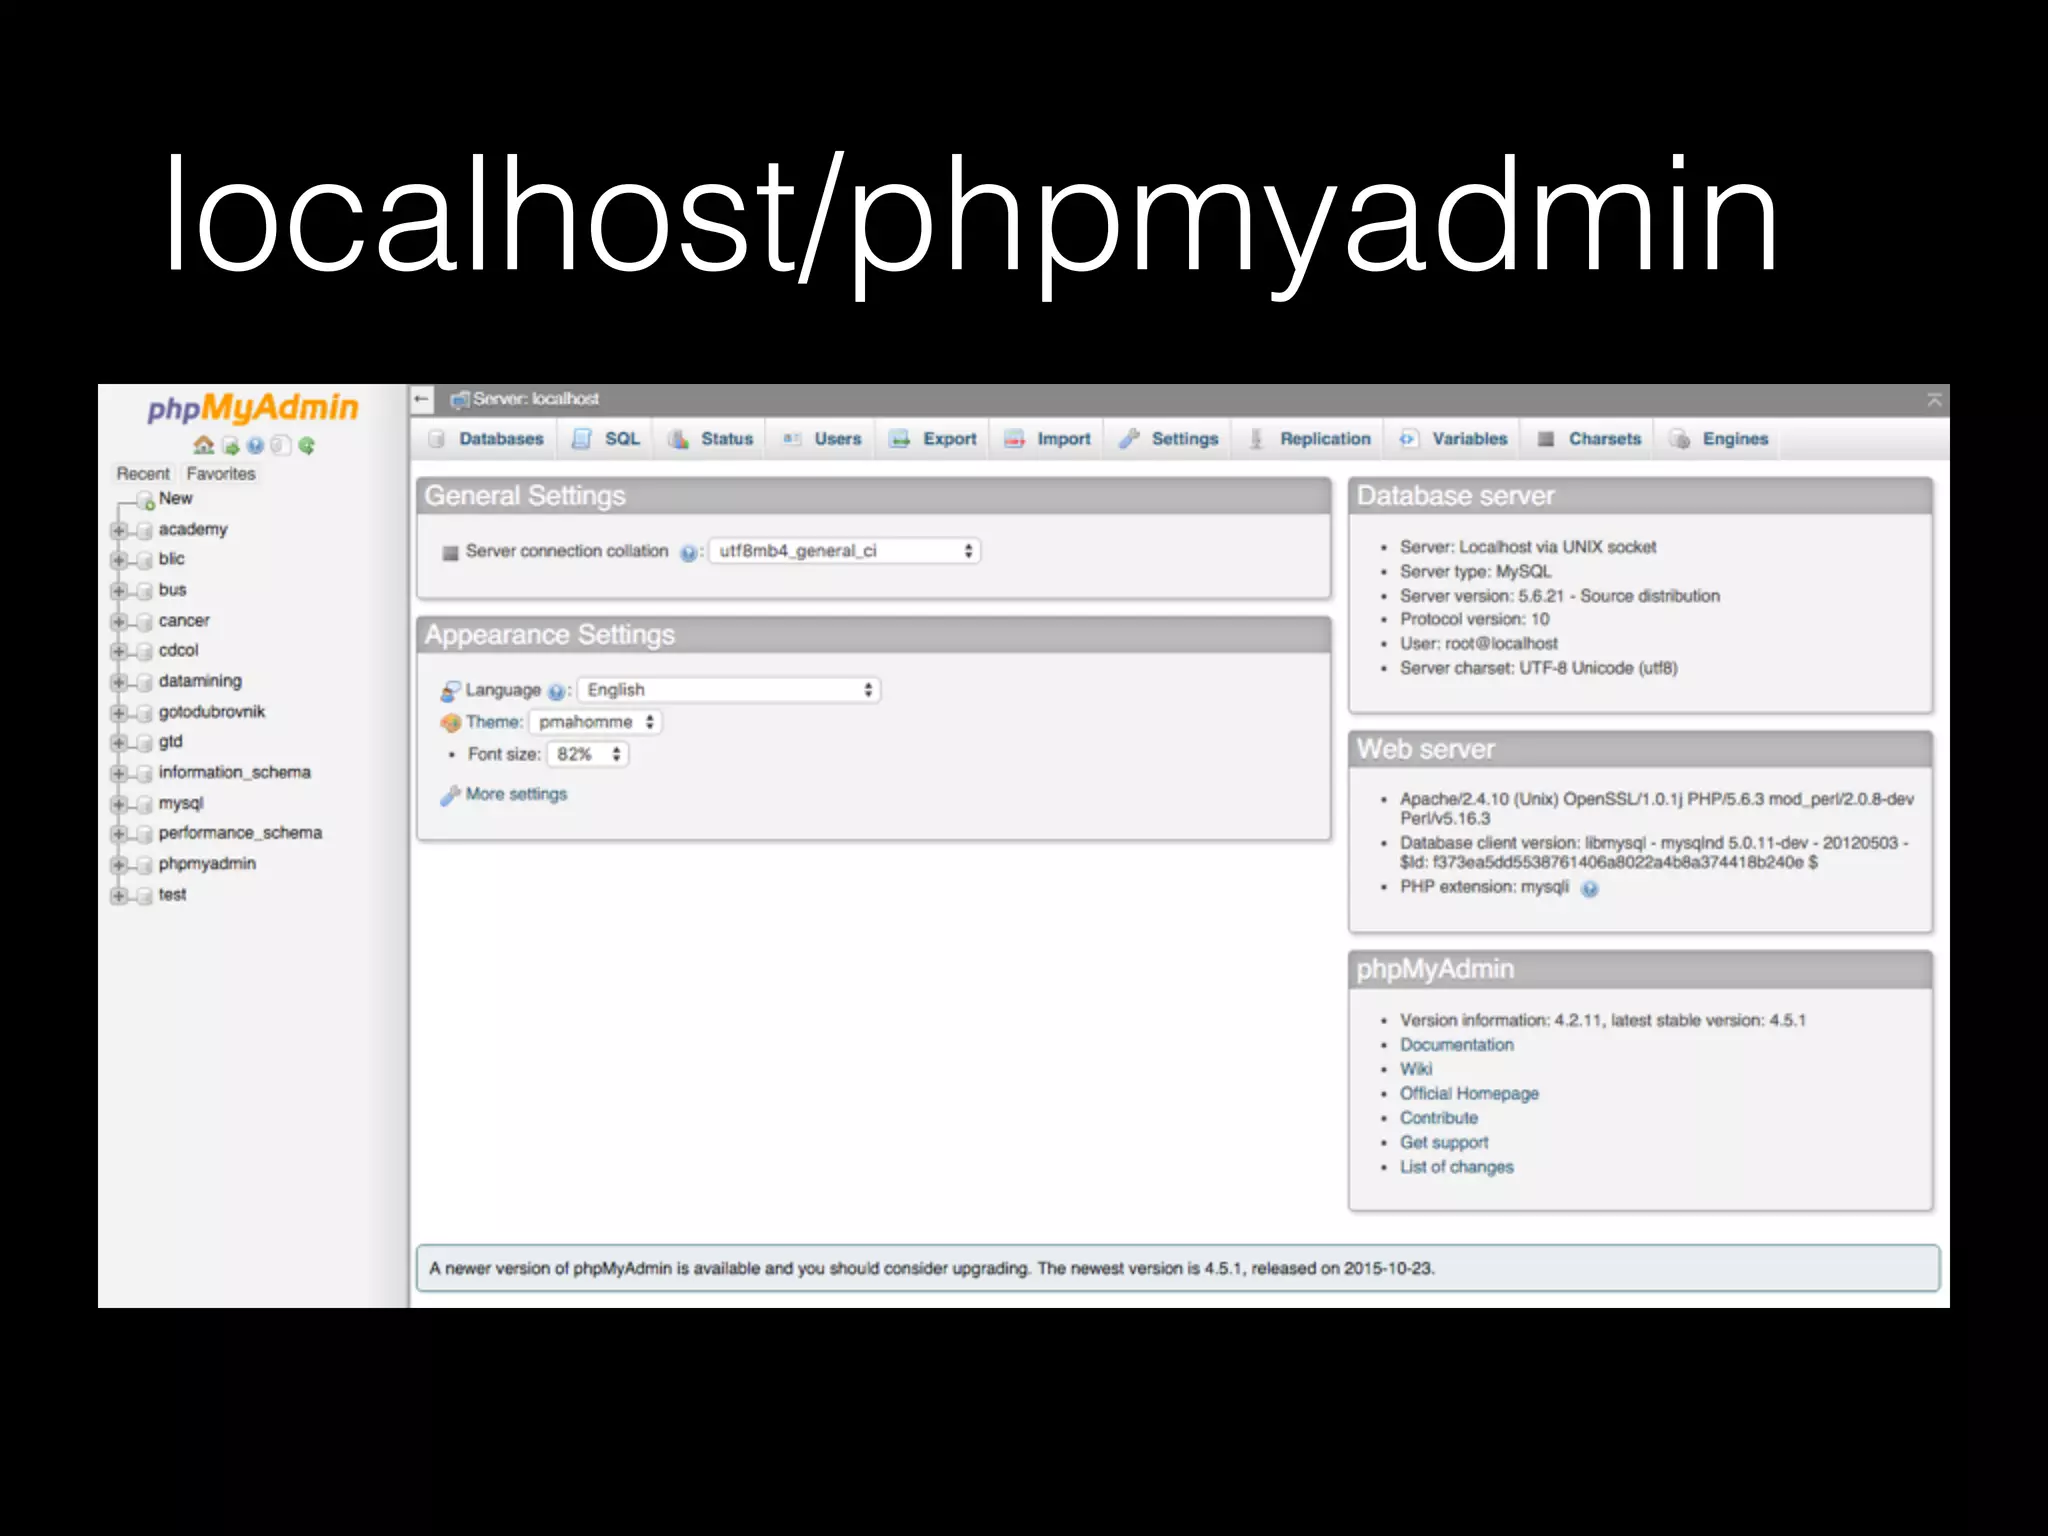2048x1536 pixels.
Task: Click the new database icon beside New
Action: click(x=145, y=501)
